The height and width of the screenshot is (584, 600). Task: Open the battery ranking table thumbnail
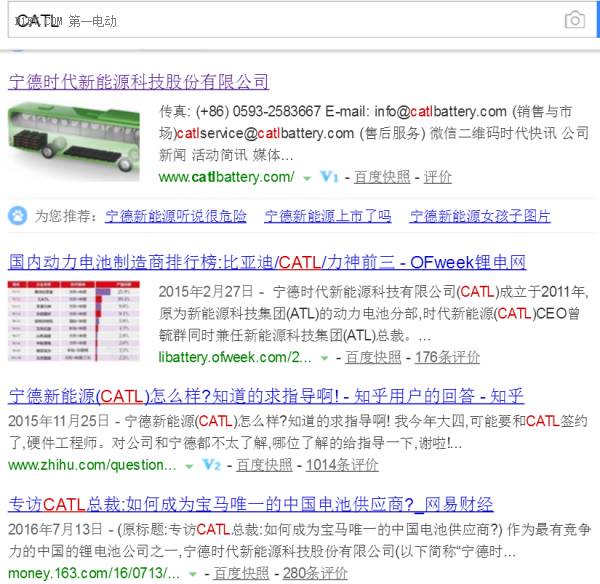74,321
